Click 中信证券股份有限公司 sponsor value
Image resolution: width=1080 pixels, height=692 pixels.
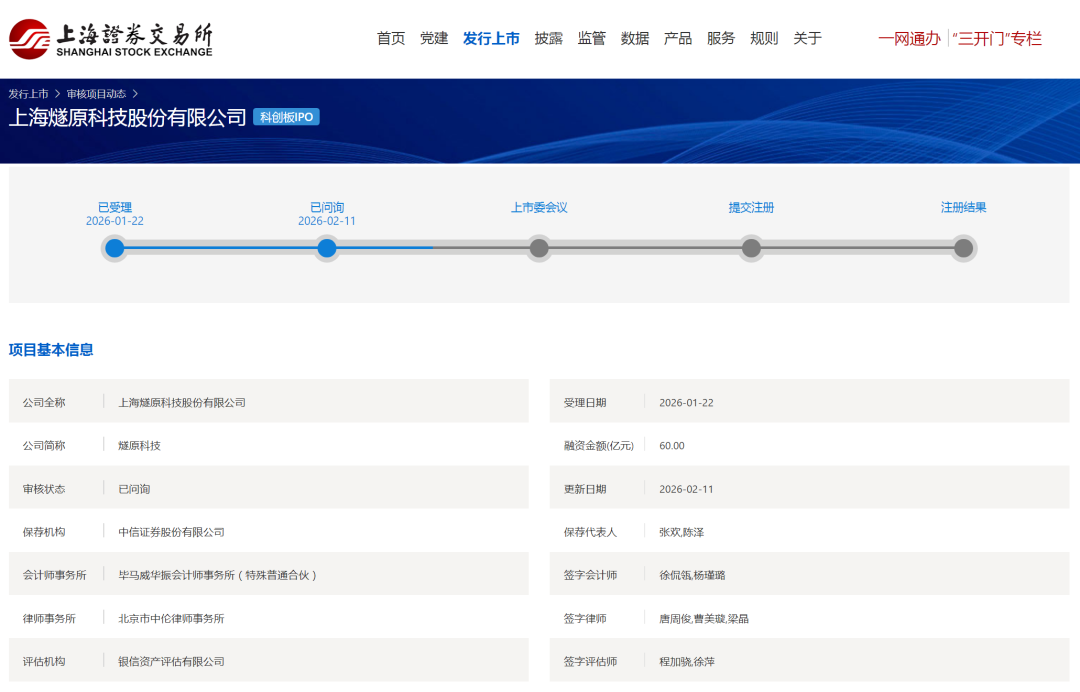click(172, 532)
